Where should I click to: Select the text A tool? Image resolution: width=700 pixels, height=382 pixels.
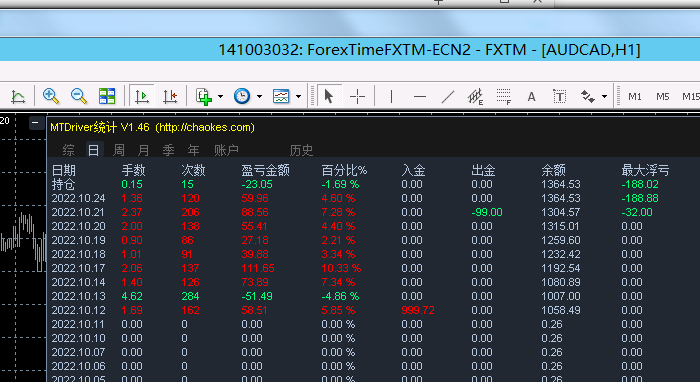click(531, 96)
